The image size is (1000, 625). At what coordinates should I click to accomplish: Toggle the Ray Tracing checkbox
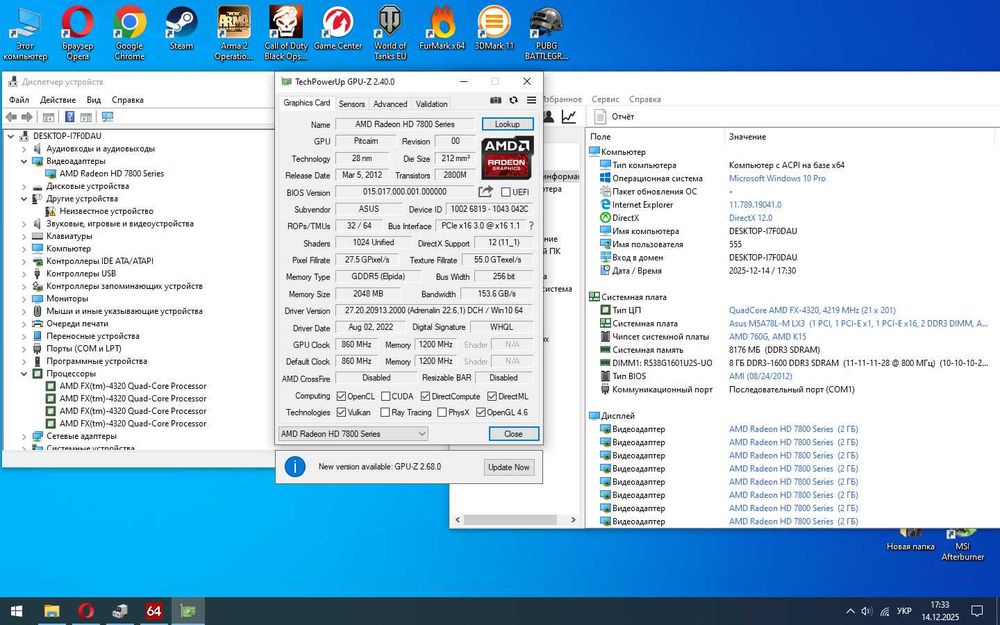tap(385, 413)
